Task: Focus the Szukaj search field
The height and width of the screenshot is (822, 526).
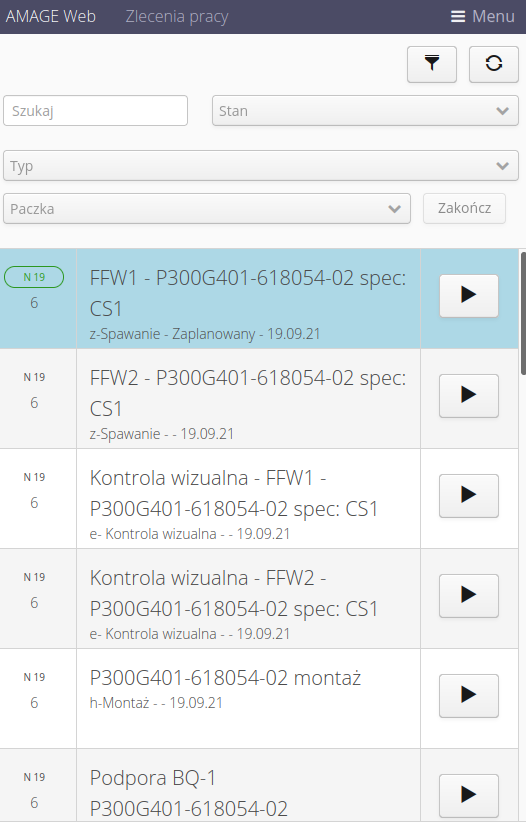Action: pos(95,111)
